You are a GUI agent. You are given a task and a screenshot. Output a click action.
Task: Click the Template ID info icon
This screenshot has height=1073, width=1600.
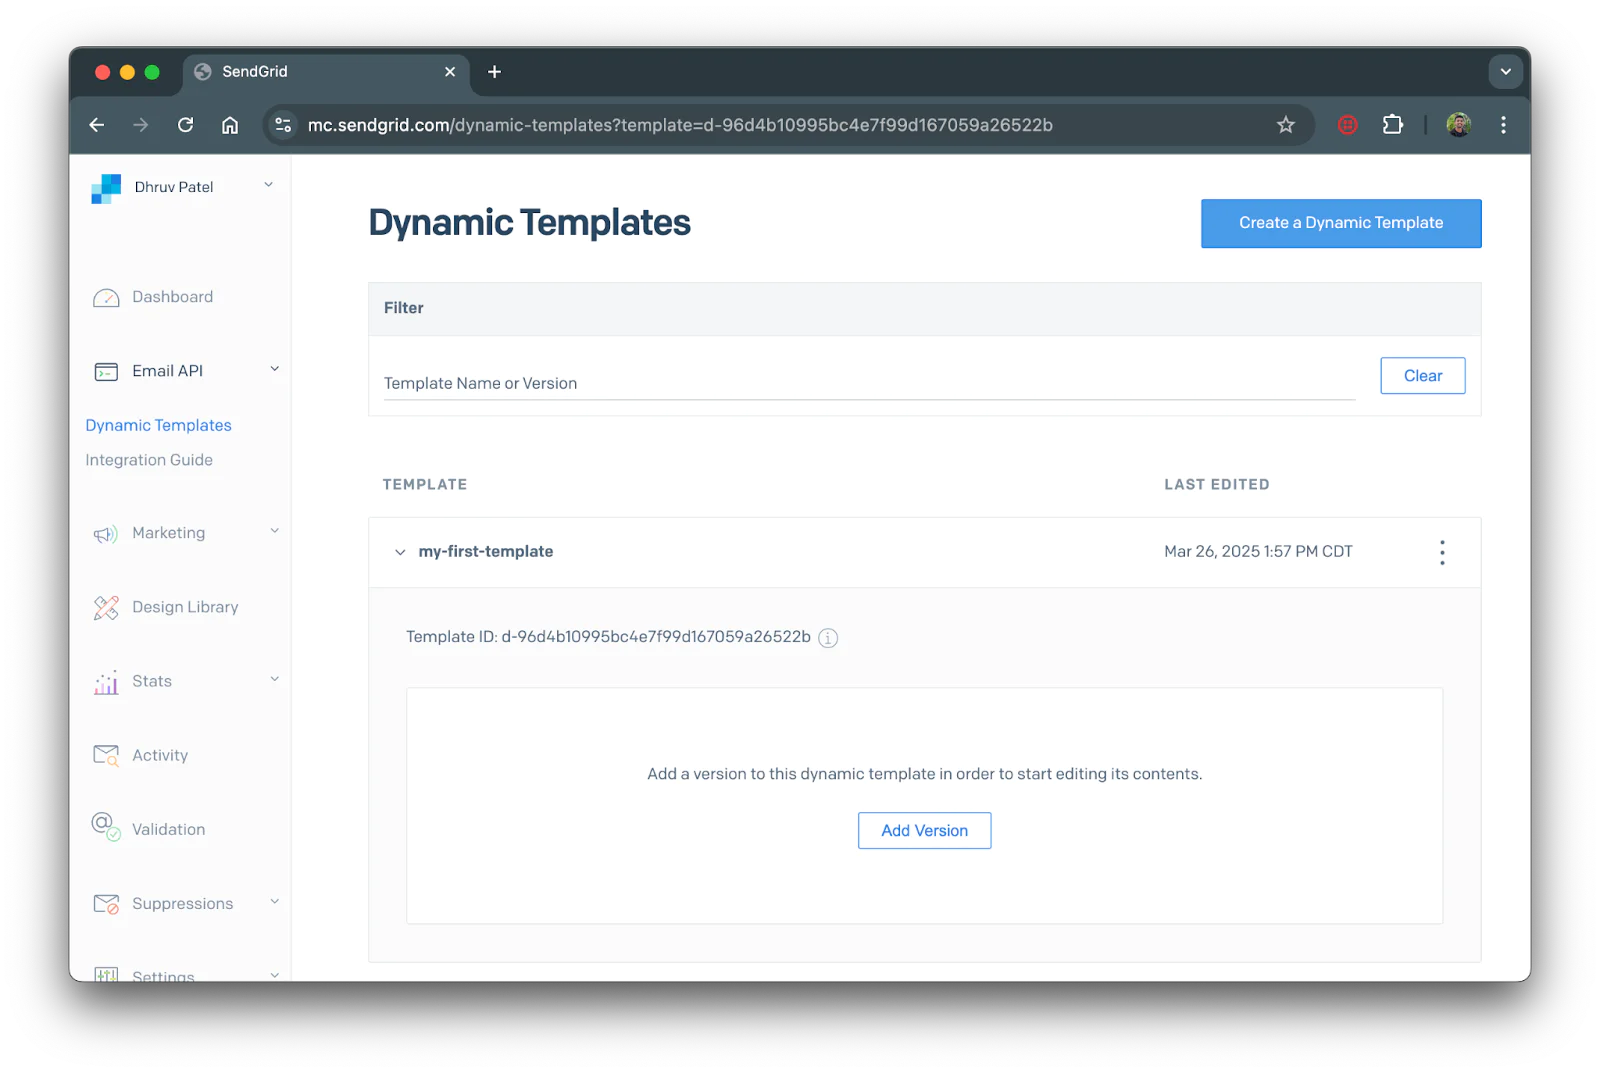coord(828,638)
